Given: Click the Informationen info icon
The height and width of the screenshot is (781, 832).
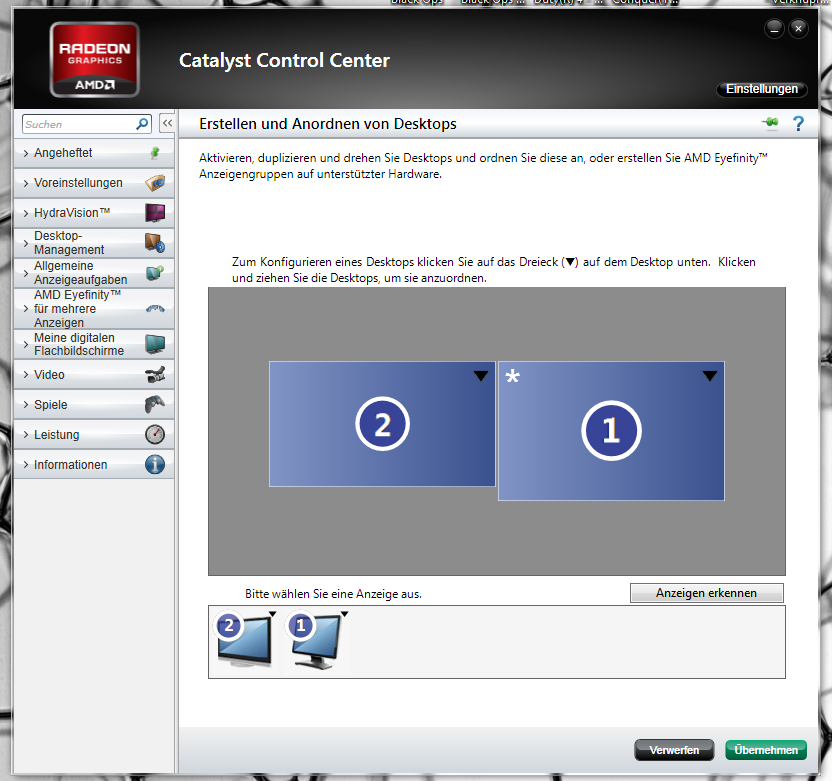Looking at the screenshot, I should click(155, 465).
